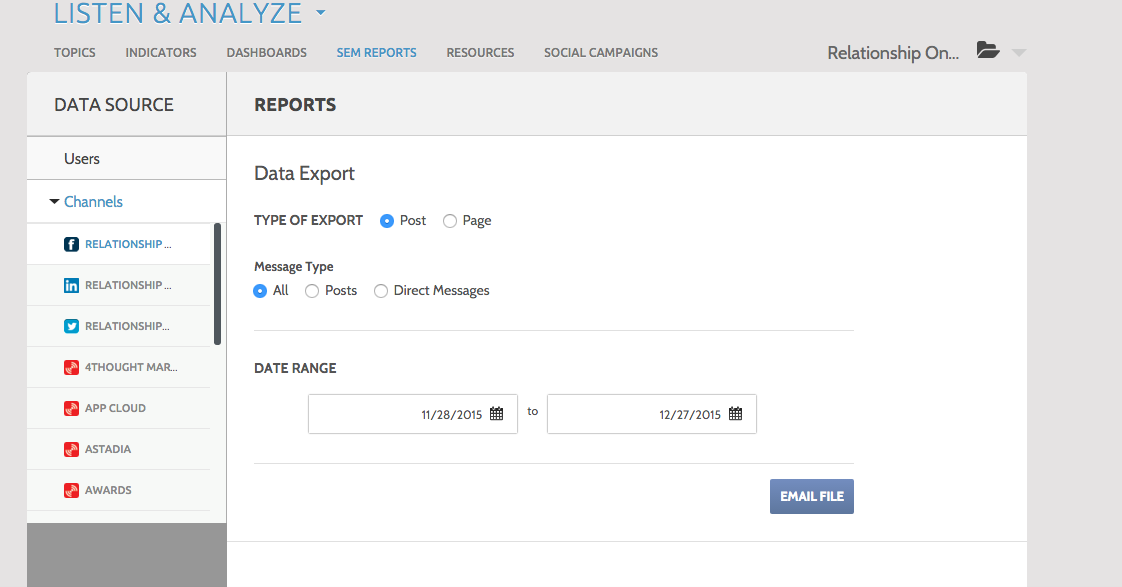This screenshot has height=587, width=1122.
Task: Open the end date calendar picker
Action: pyautogui.click(x=735, y=414)
